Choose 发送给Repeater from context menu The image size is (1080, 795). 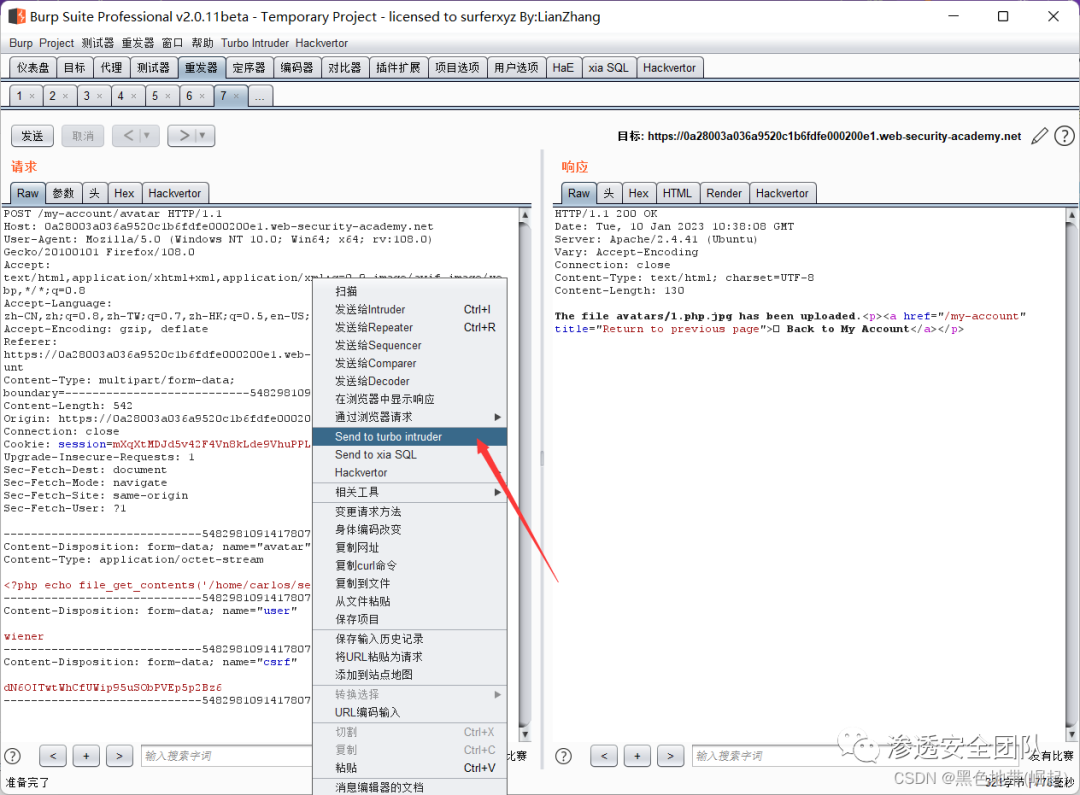(410, 327)
